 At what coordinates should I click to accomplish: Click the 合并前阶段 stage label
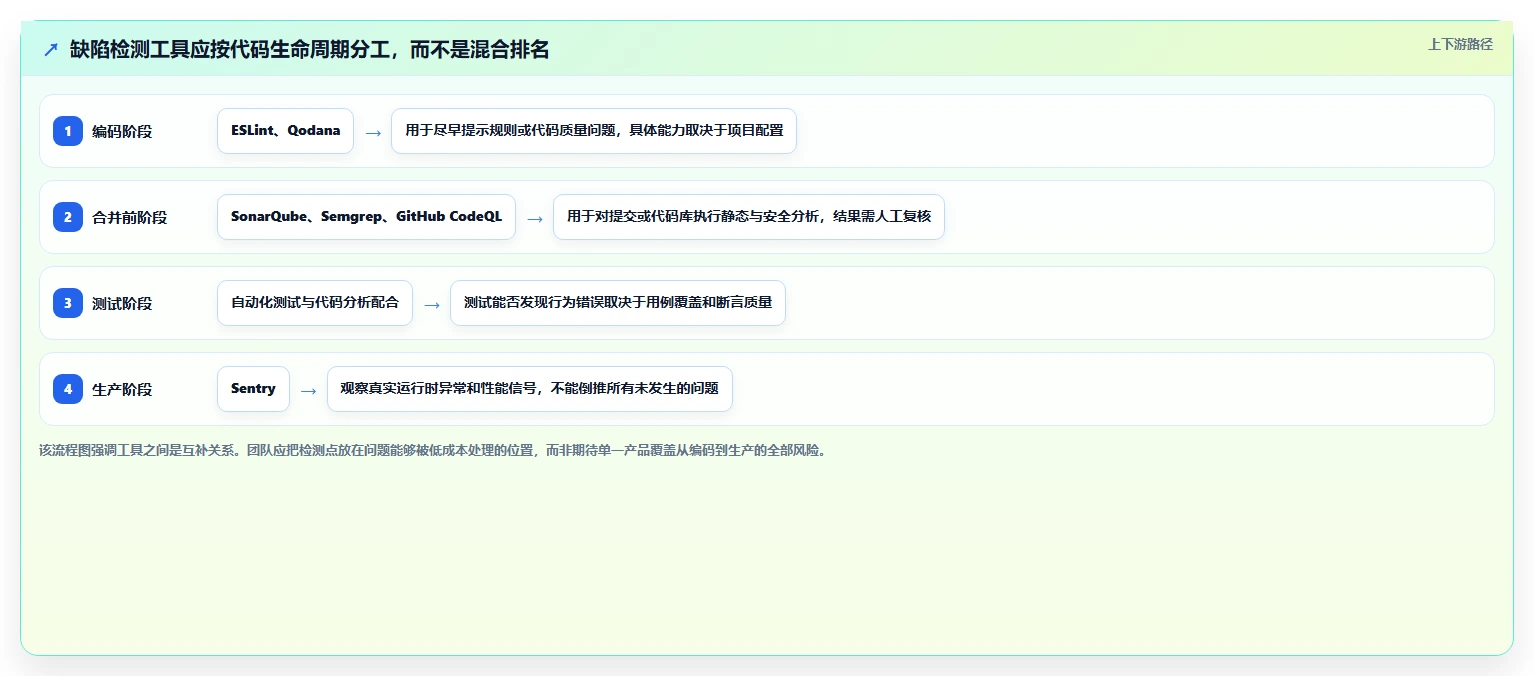[x=130, y=217]
